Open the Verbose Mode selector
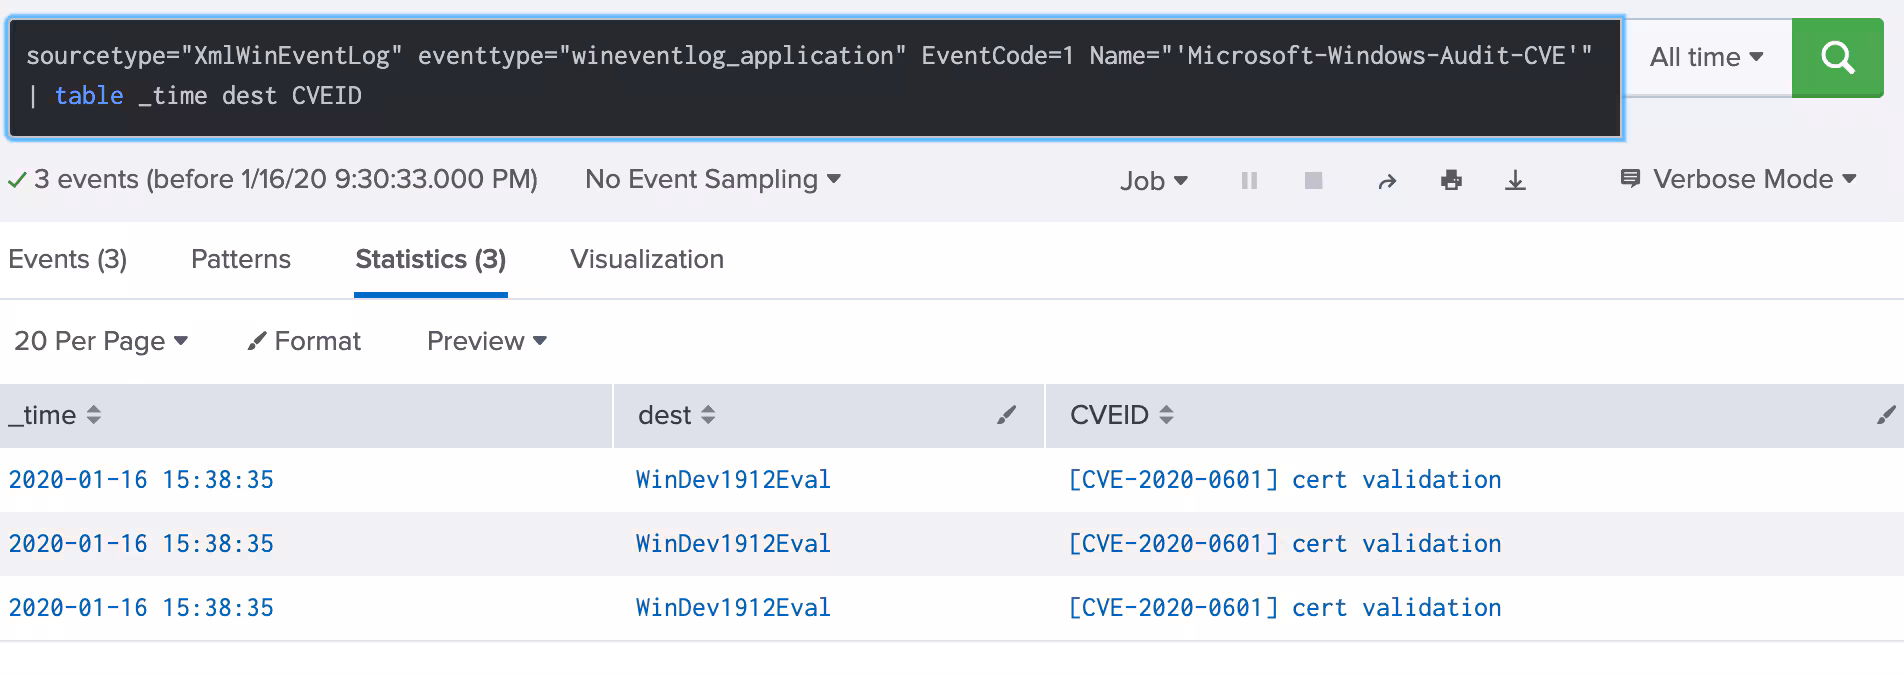The height and width of the screenshot is (676, 1904). click(1738, 180)
